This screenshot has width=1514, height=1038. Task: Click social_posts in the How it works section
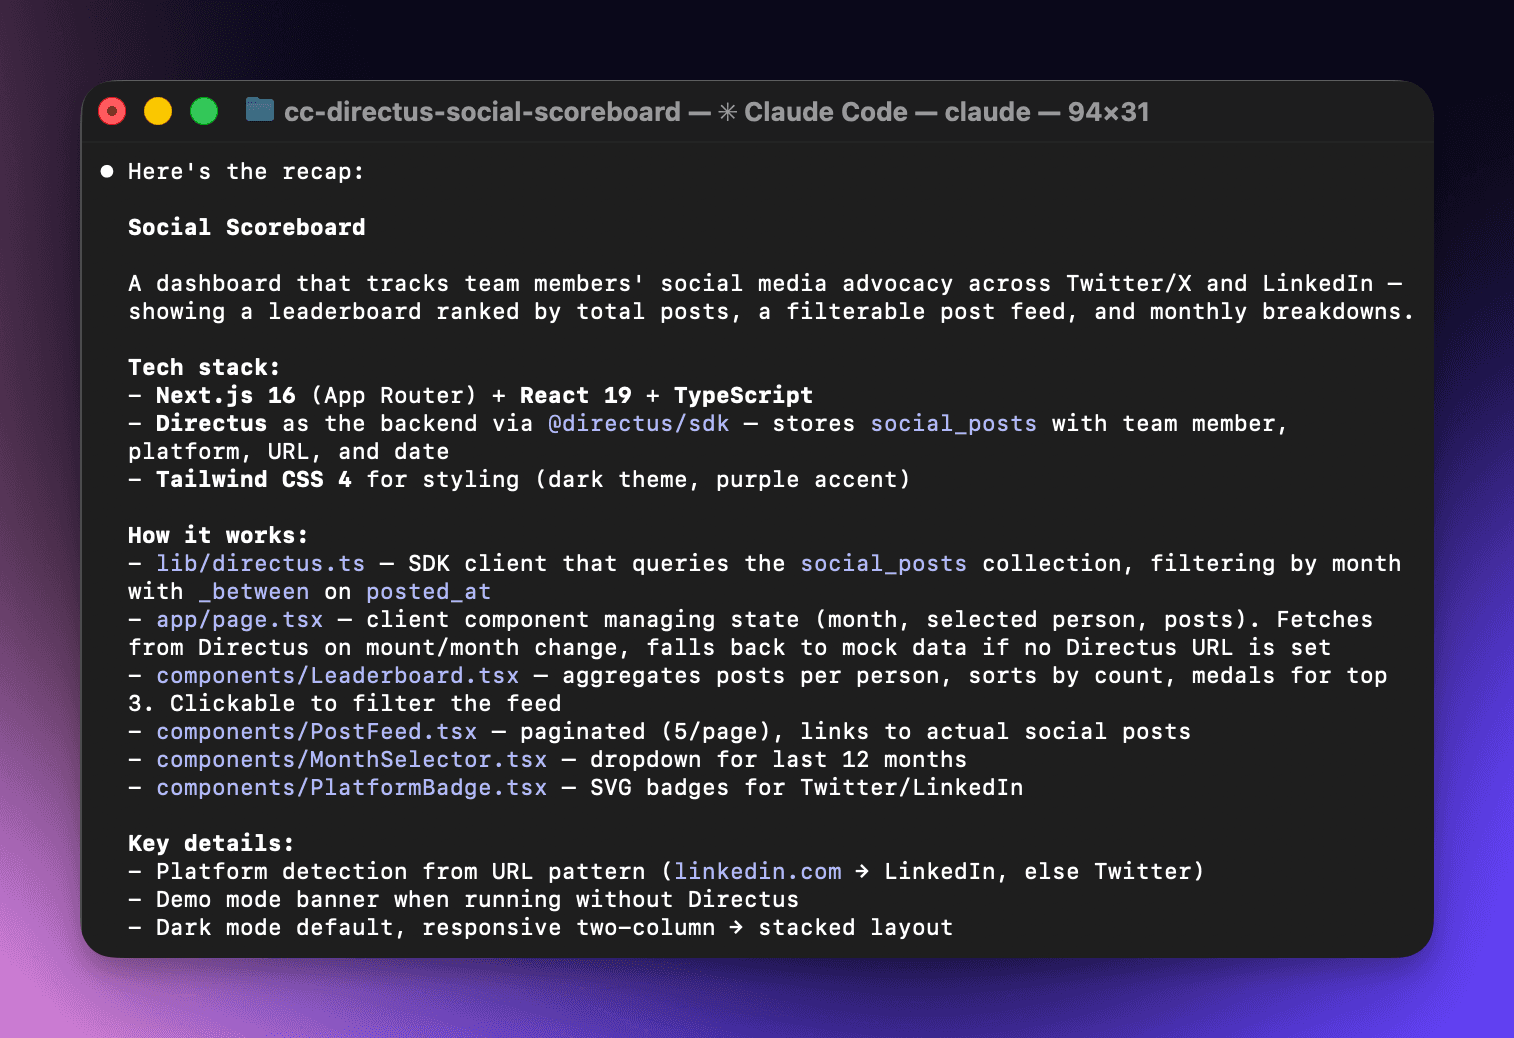point(884,564)
